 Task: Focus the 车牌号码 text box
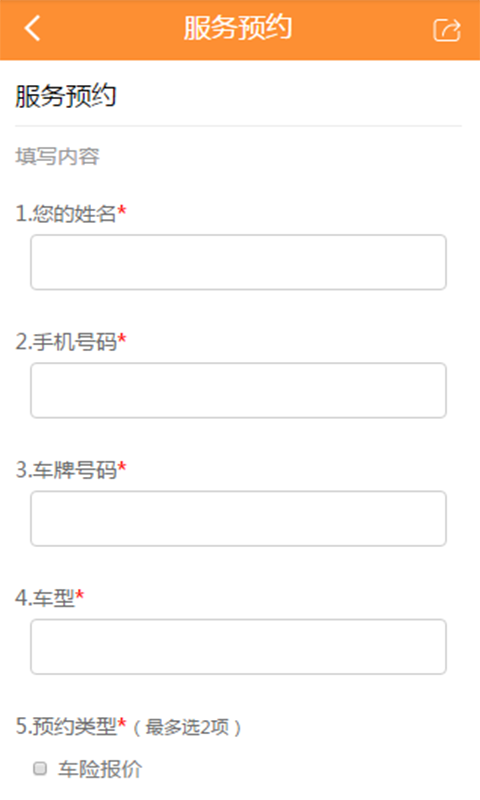(238, 518)
